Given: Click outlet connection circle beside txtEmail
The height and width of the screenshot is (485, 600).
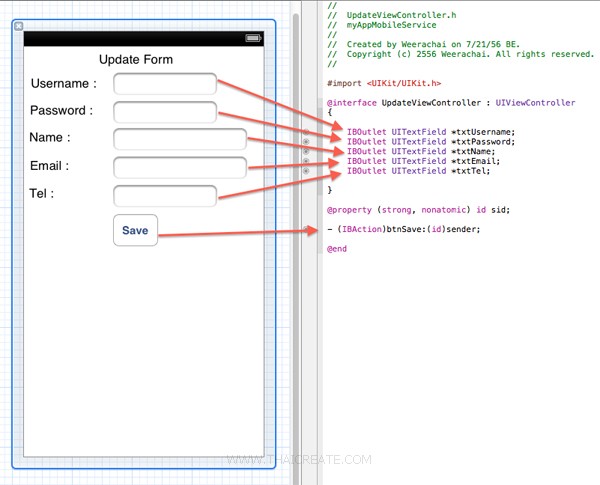Looking at the screenshot, I should pyautogui.click(x=306, y=161).
